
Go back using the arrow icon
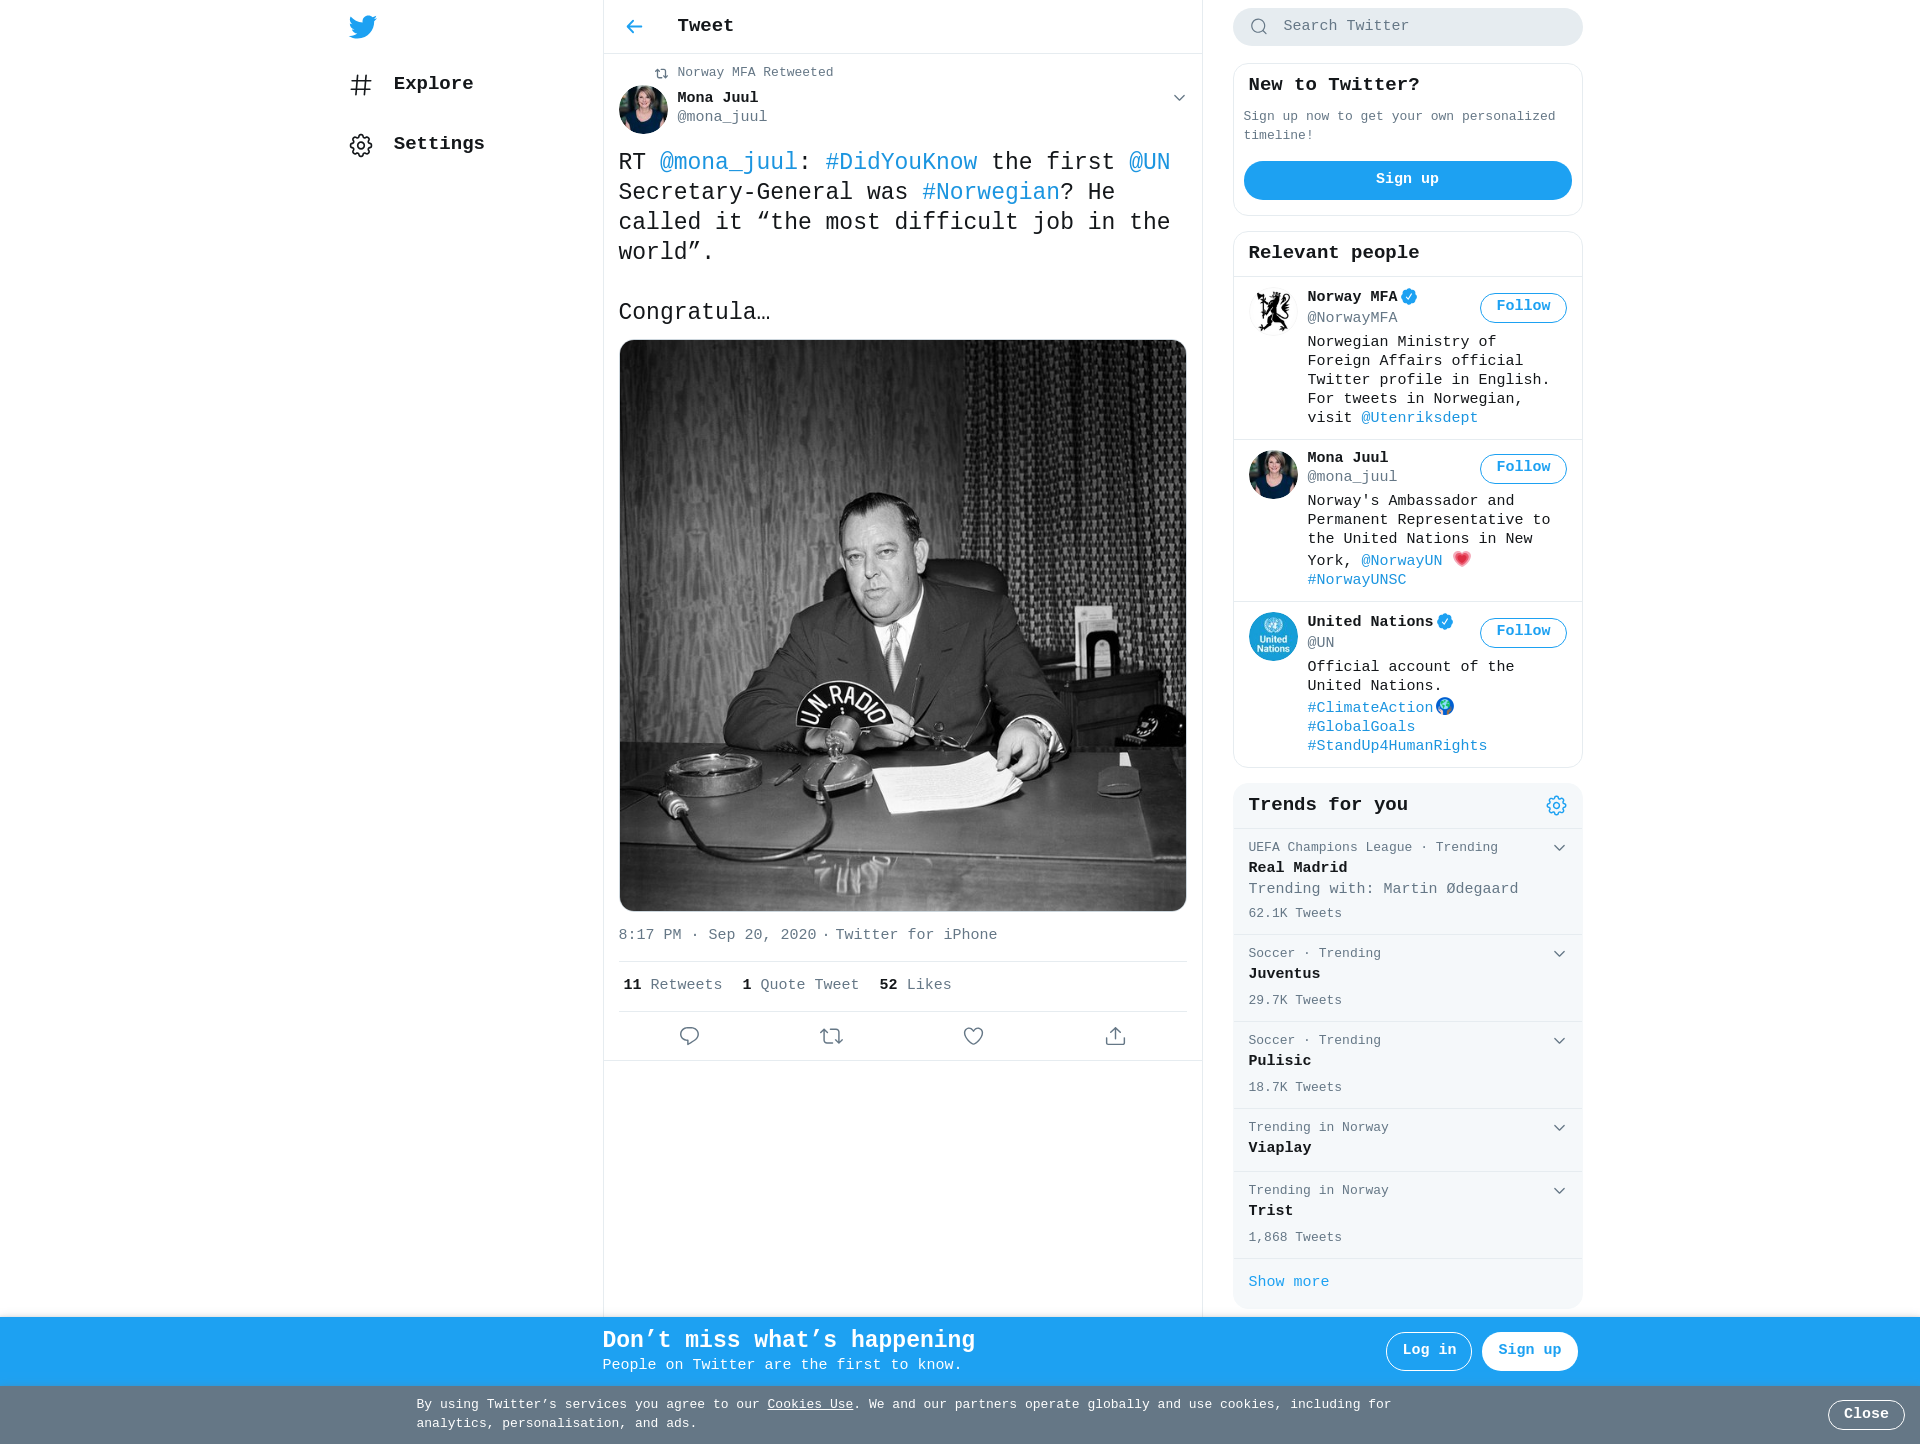pos(634,27)
